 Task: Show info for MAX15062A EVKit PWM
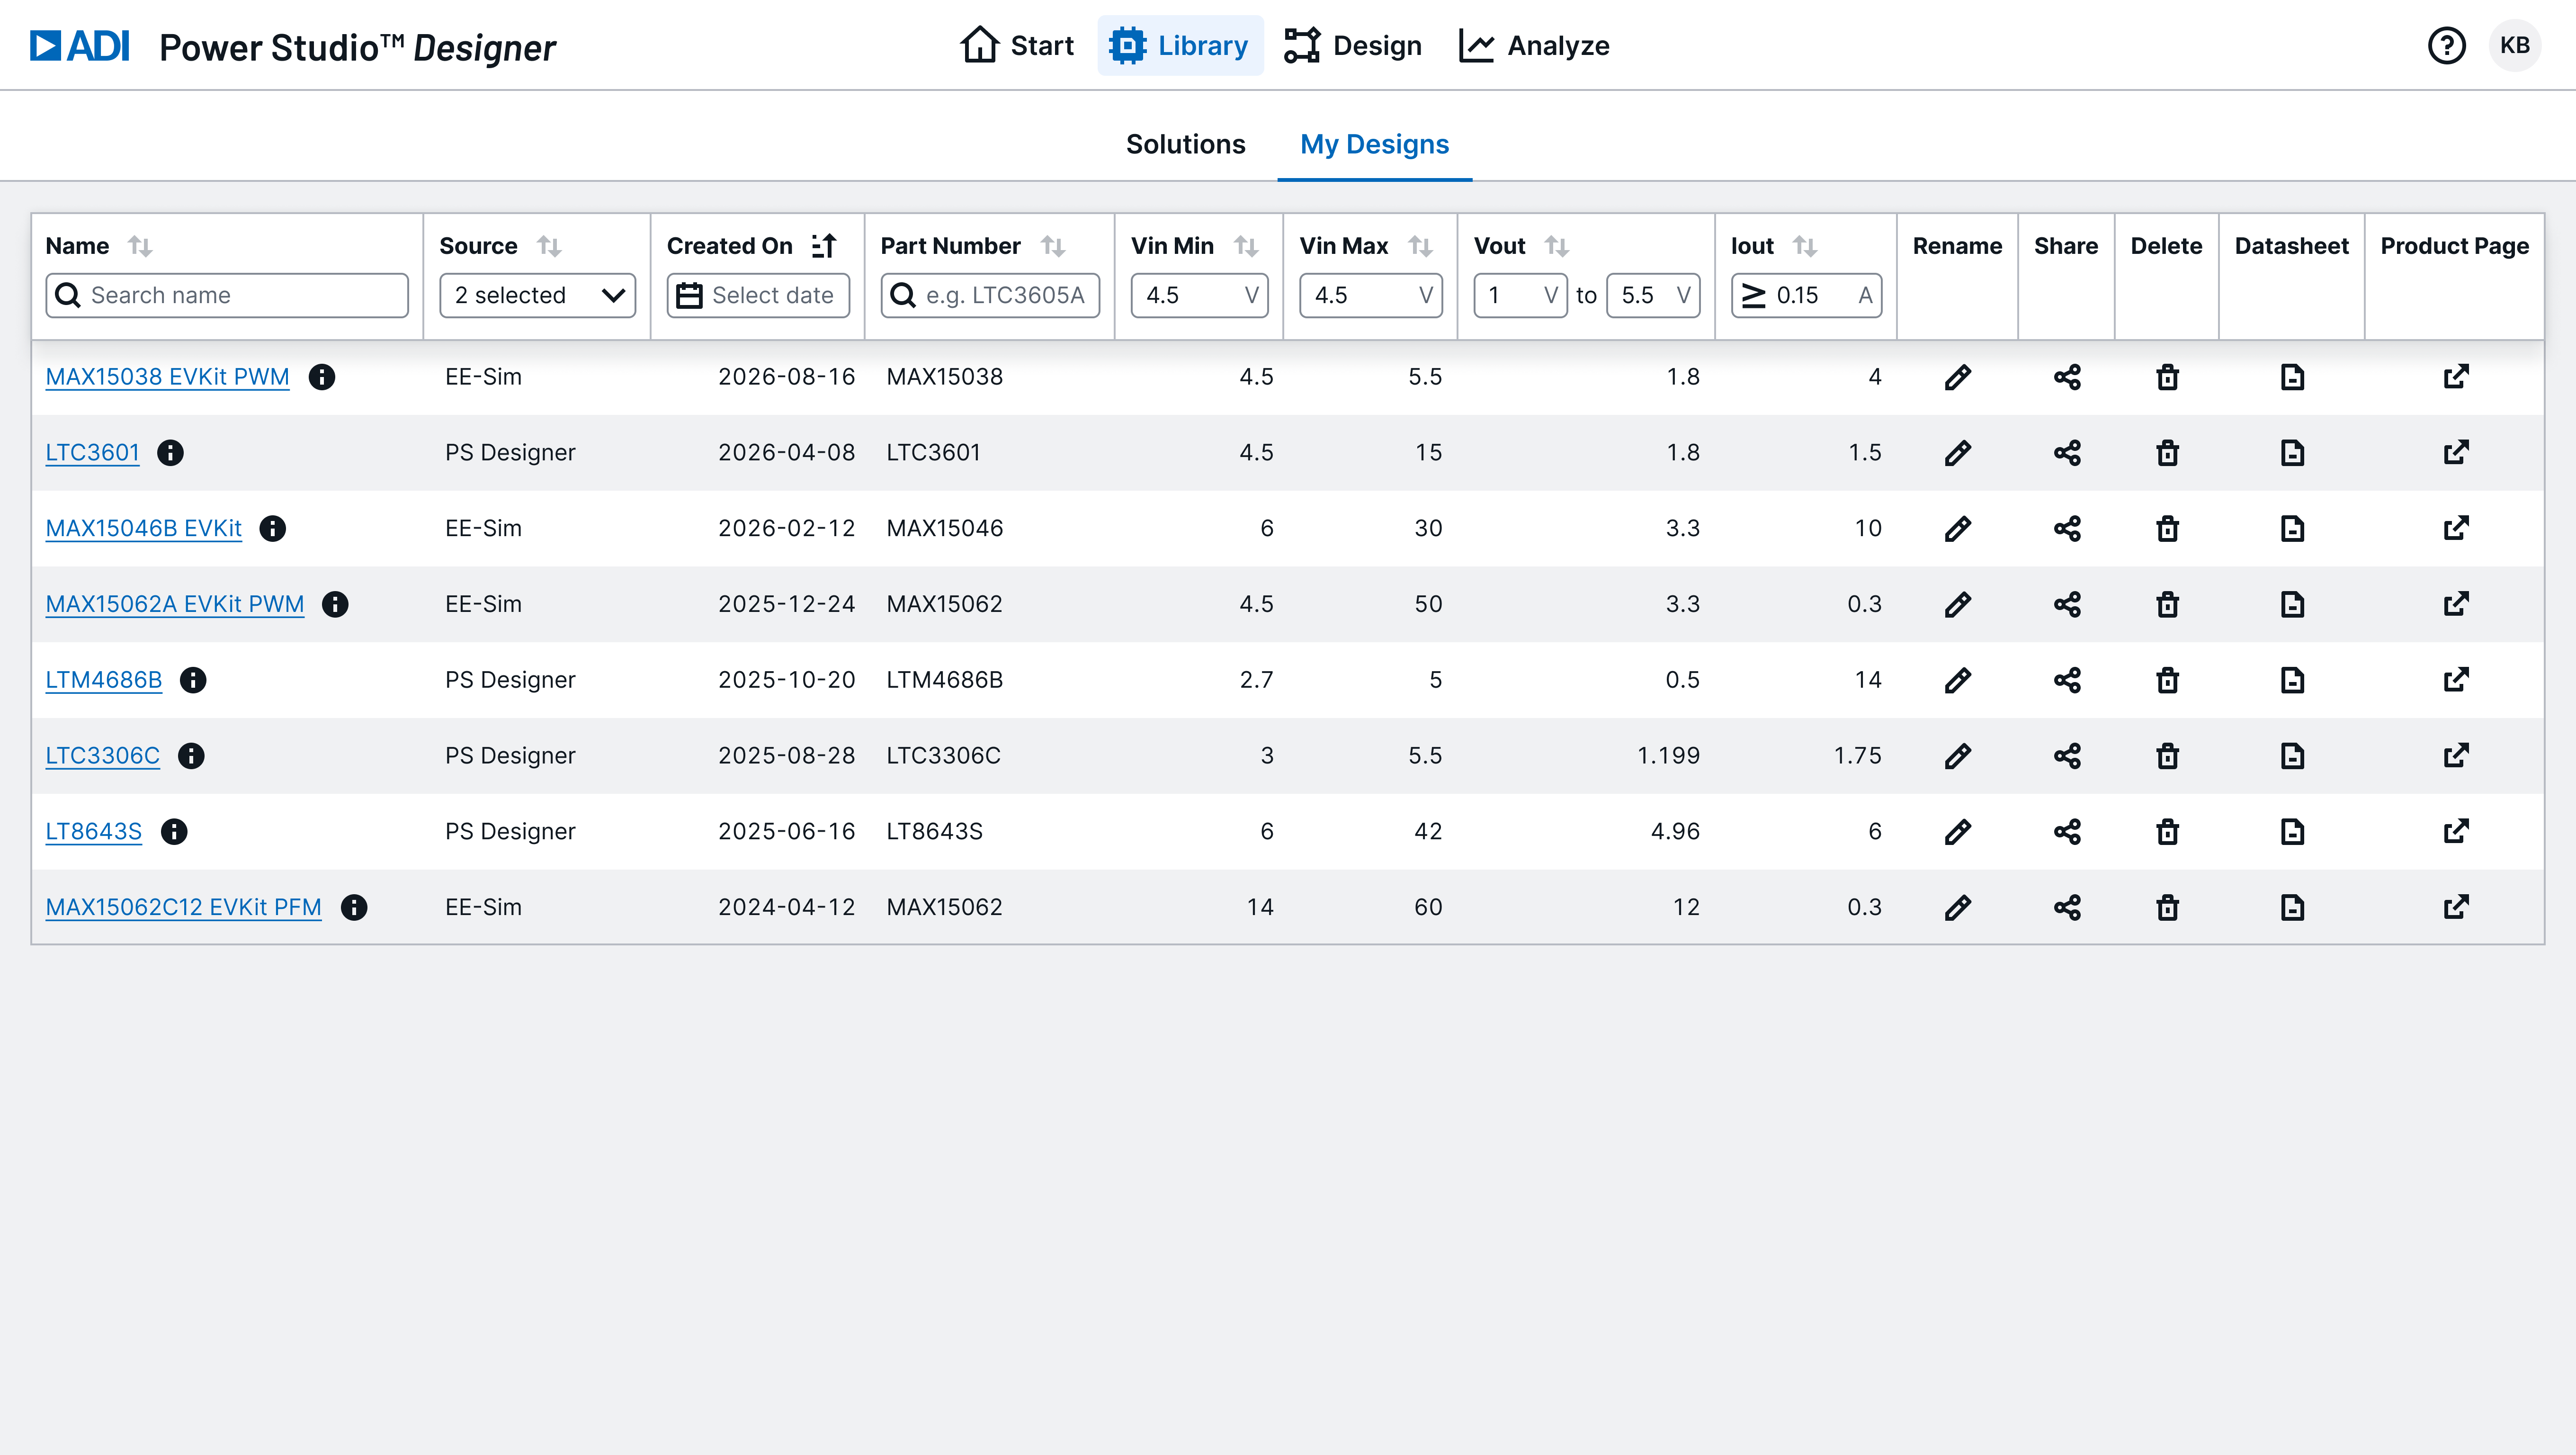click(335, 604)
